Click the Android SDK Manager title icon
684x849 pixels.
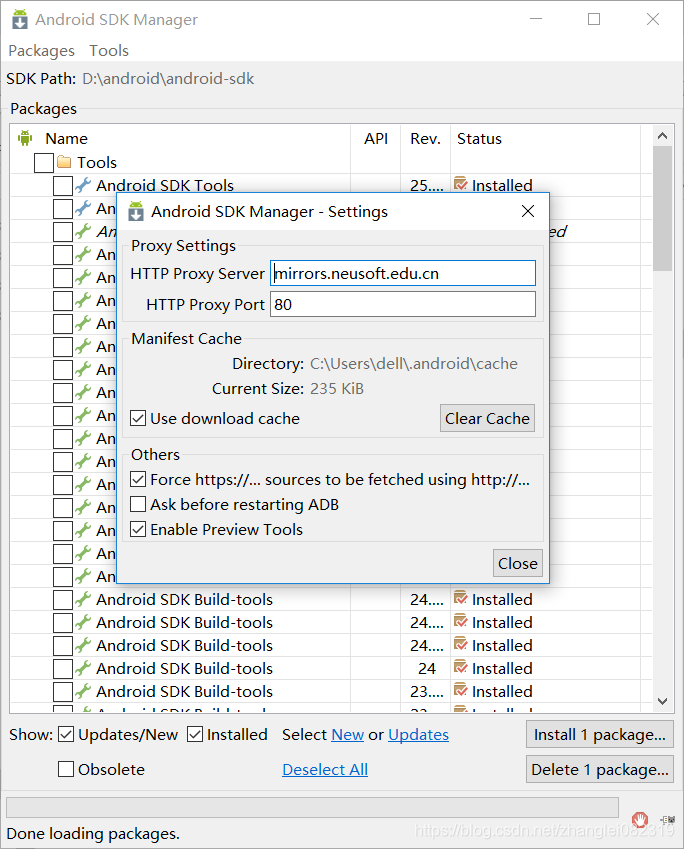point(20,19)
